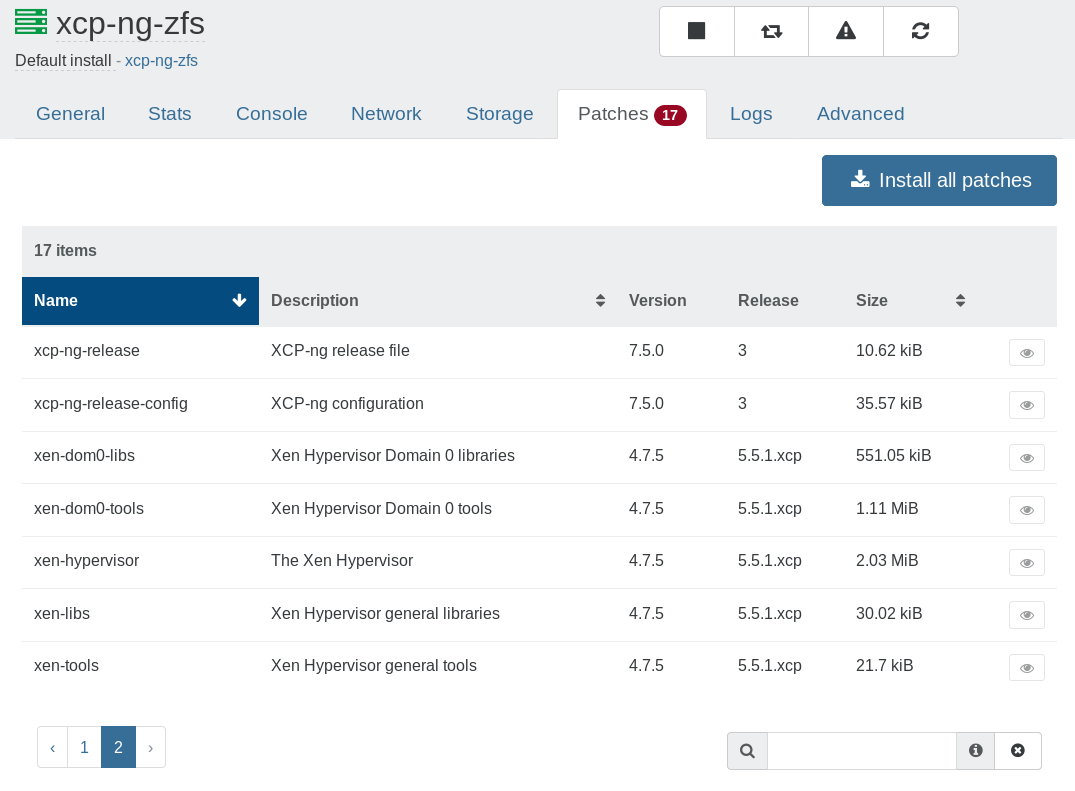This screenshot has height=791, width=1075.
Task: View details of xen-hypervisor eye icon
Action: click(x=1027, y=563)
